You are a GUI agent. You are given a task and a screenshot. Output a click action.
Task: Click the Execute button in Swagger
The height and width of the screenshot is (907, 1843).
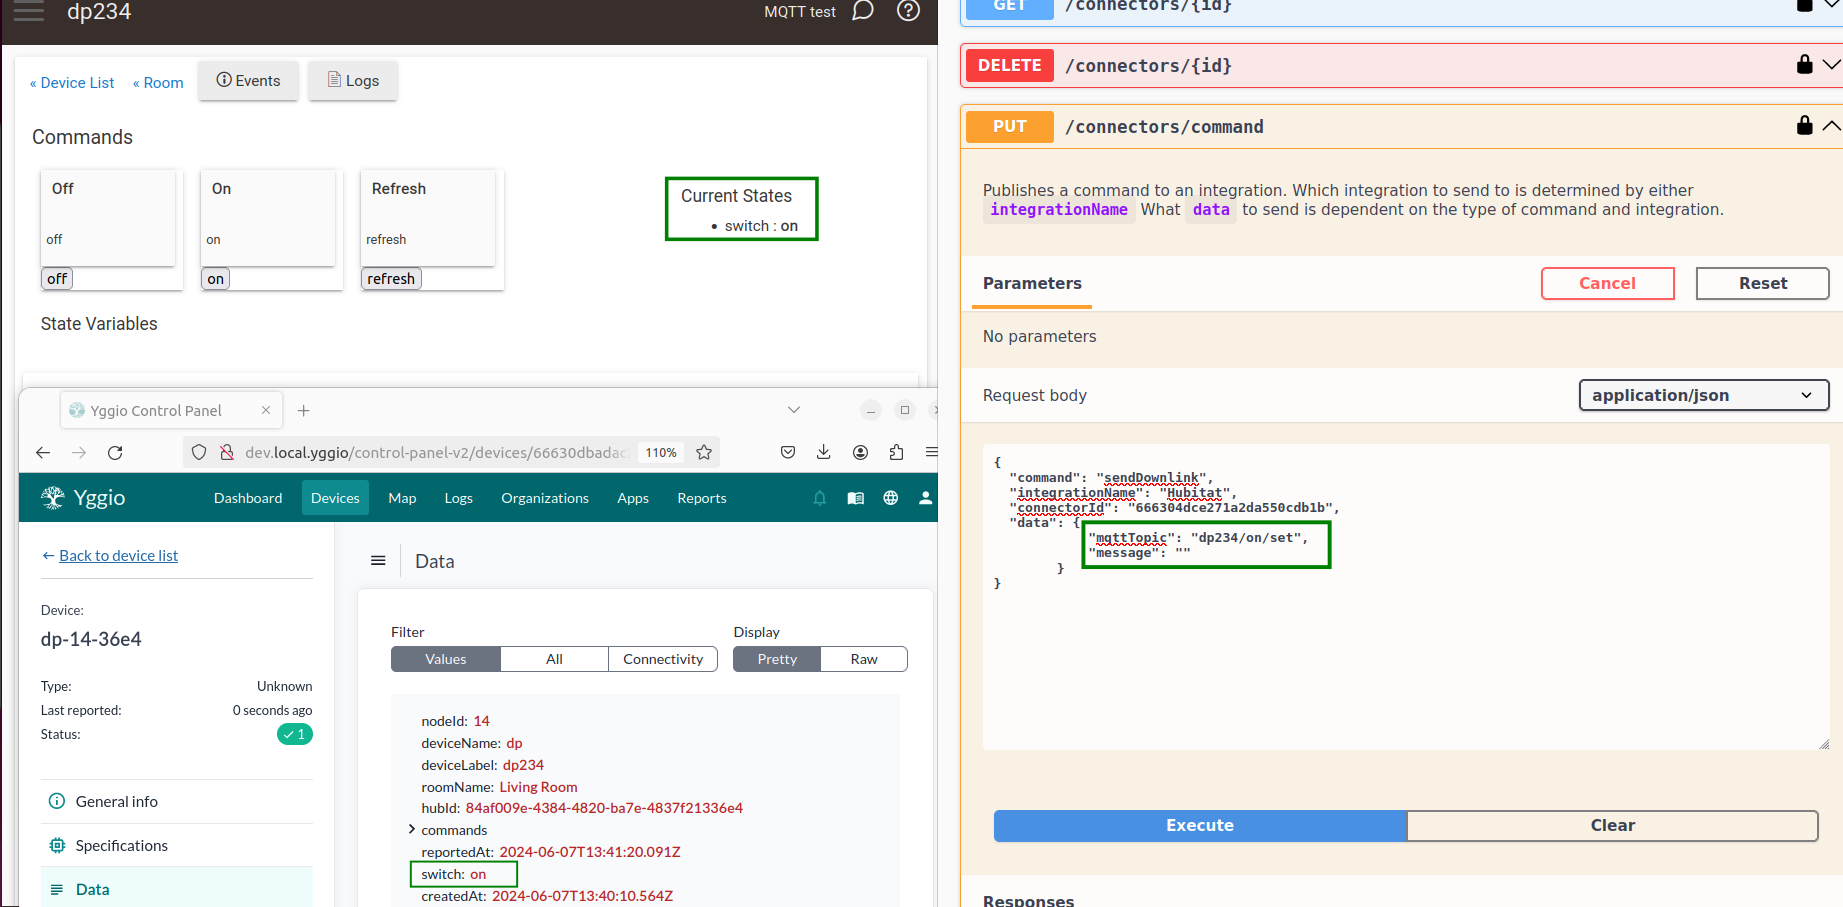click(x=1200, y=825)
